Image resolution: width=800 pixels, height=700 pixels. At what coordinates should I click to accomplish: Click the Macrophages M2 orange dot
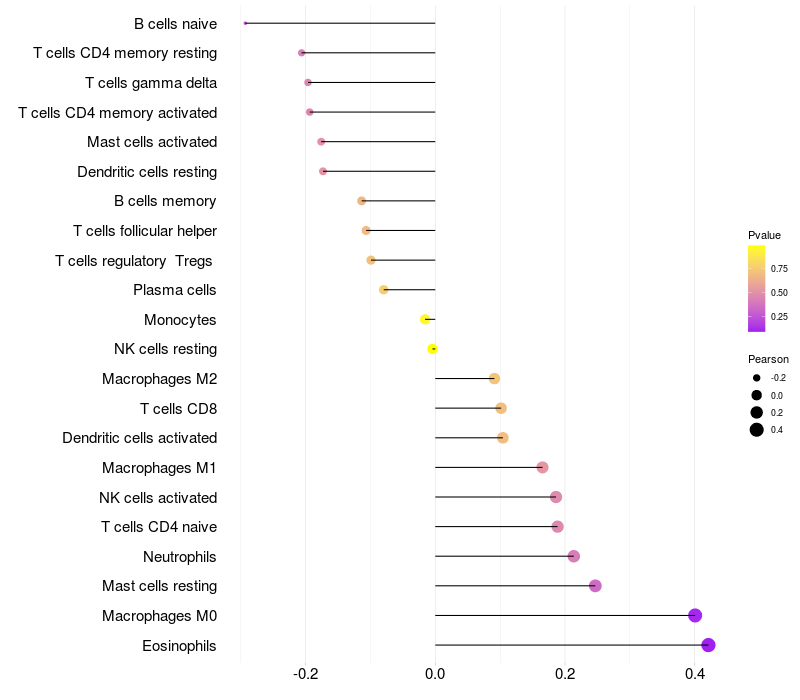494,379
